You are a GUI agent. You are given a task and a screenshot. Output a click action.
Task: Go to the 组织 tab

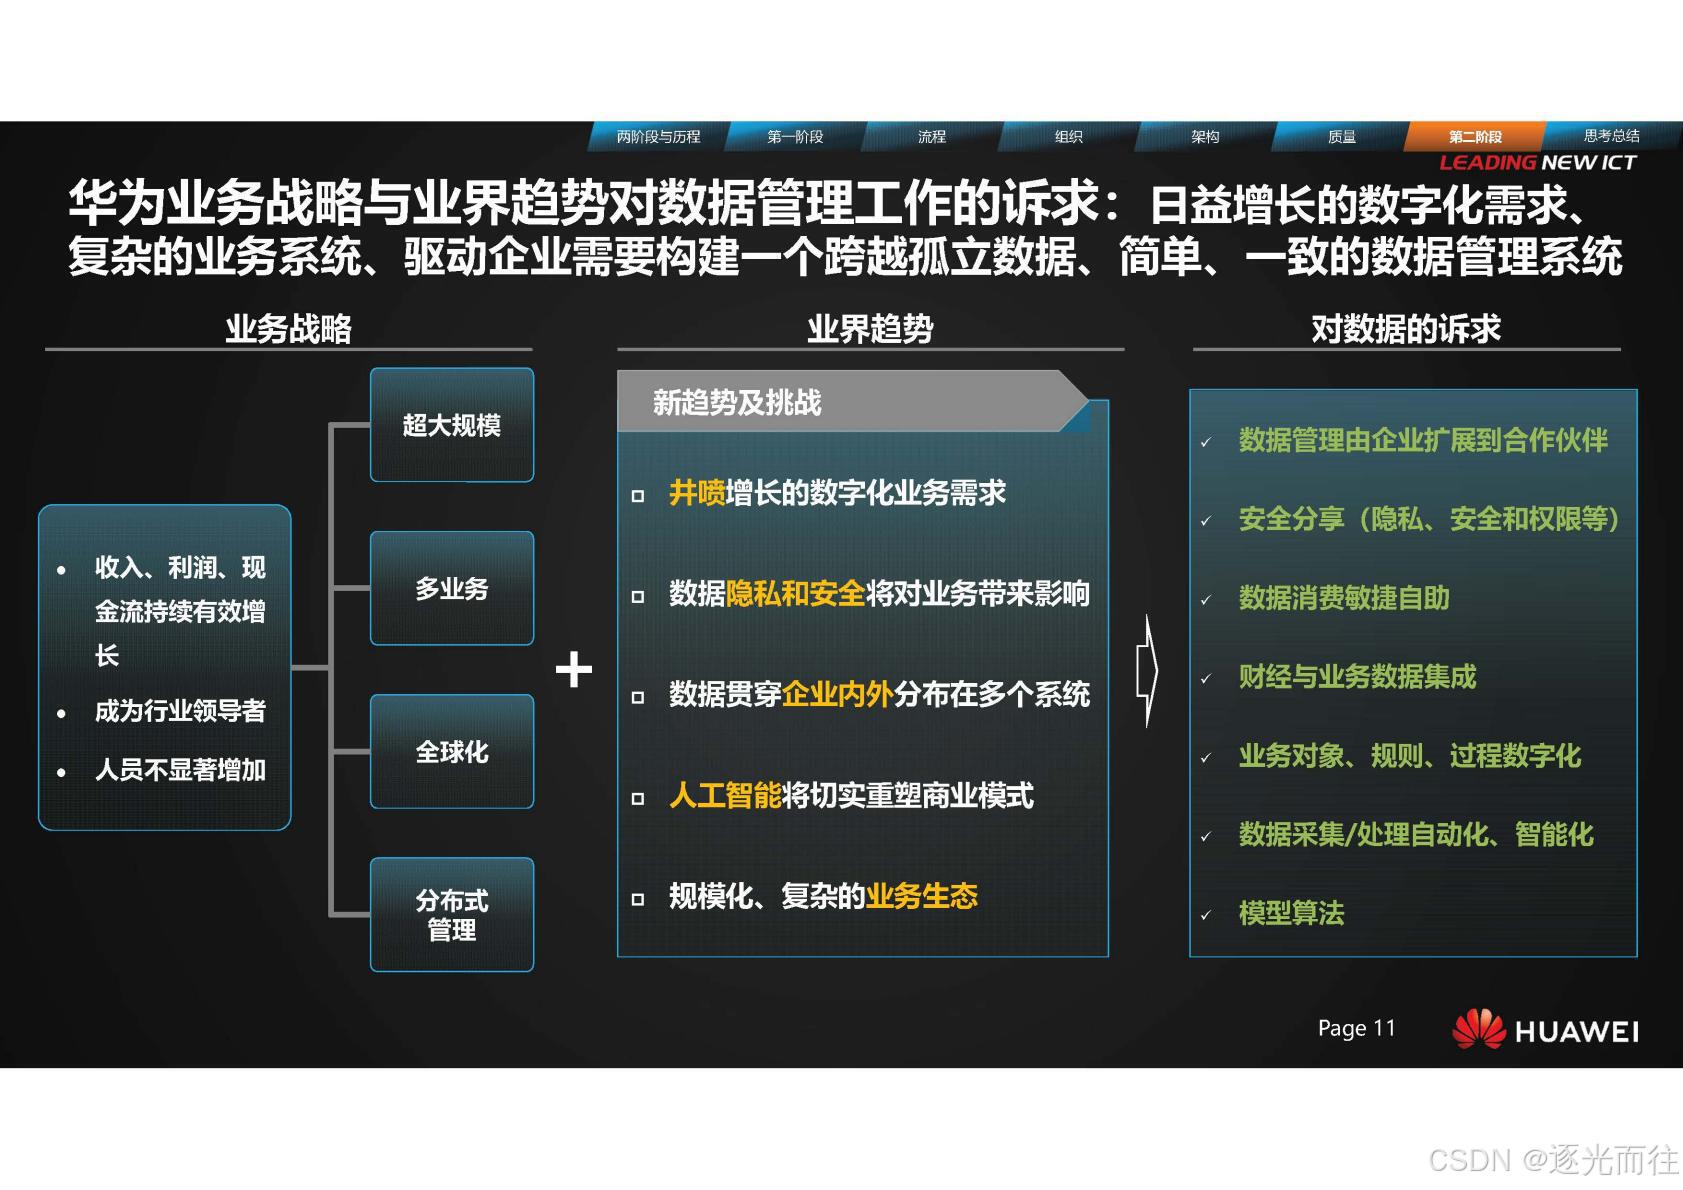coord(1068,137)
